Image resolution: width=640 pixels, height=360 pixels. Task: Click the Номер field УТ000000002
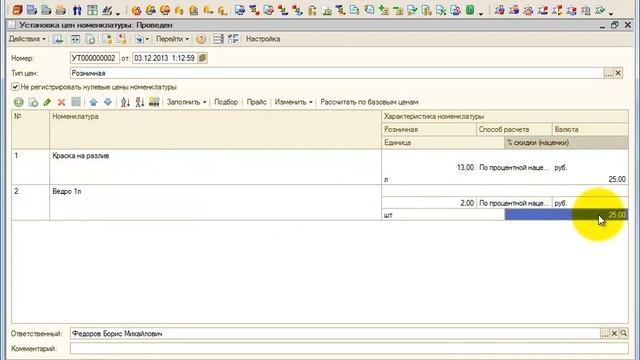pos(95,58)
